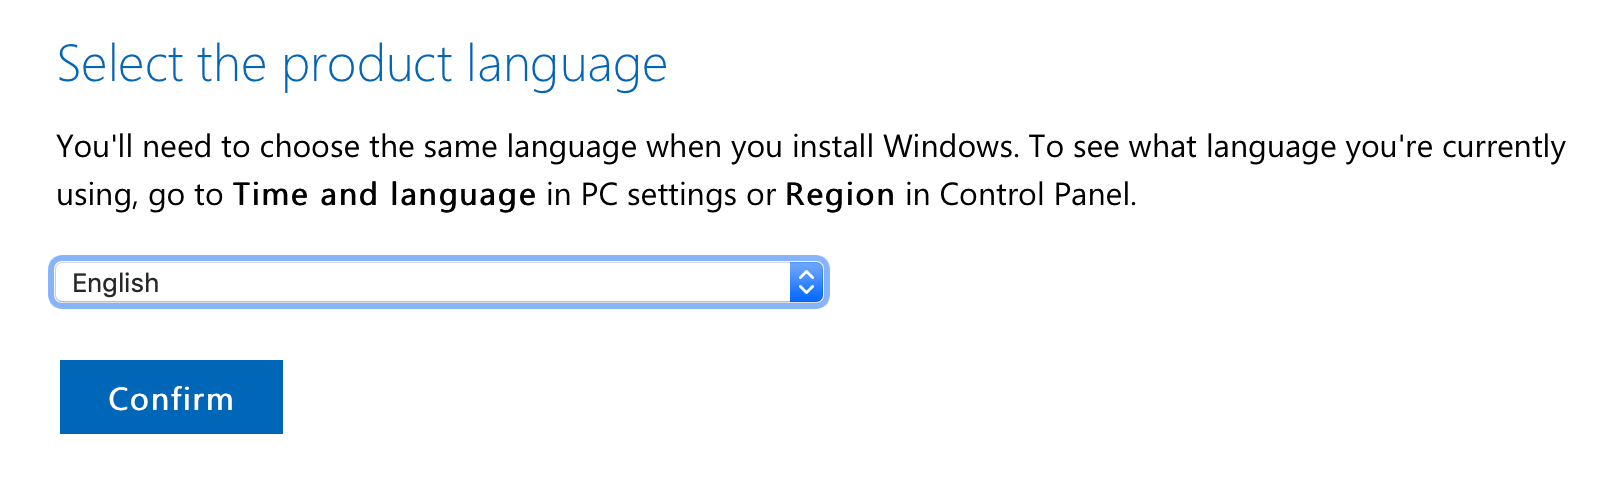Screen dimensions: 1621x477
Task: Click the word "install" in the paragraph
Action: pos(833,147)
